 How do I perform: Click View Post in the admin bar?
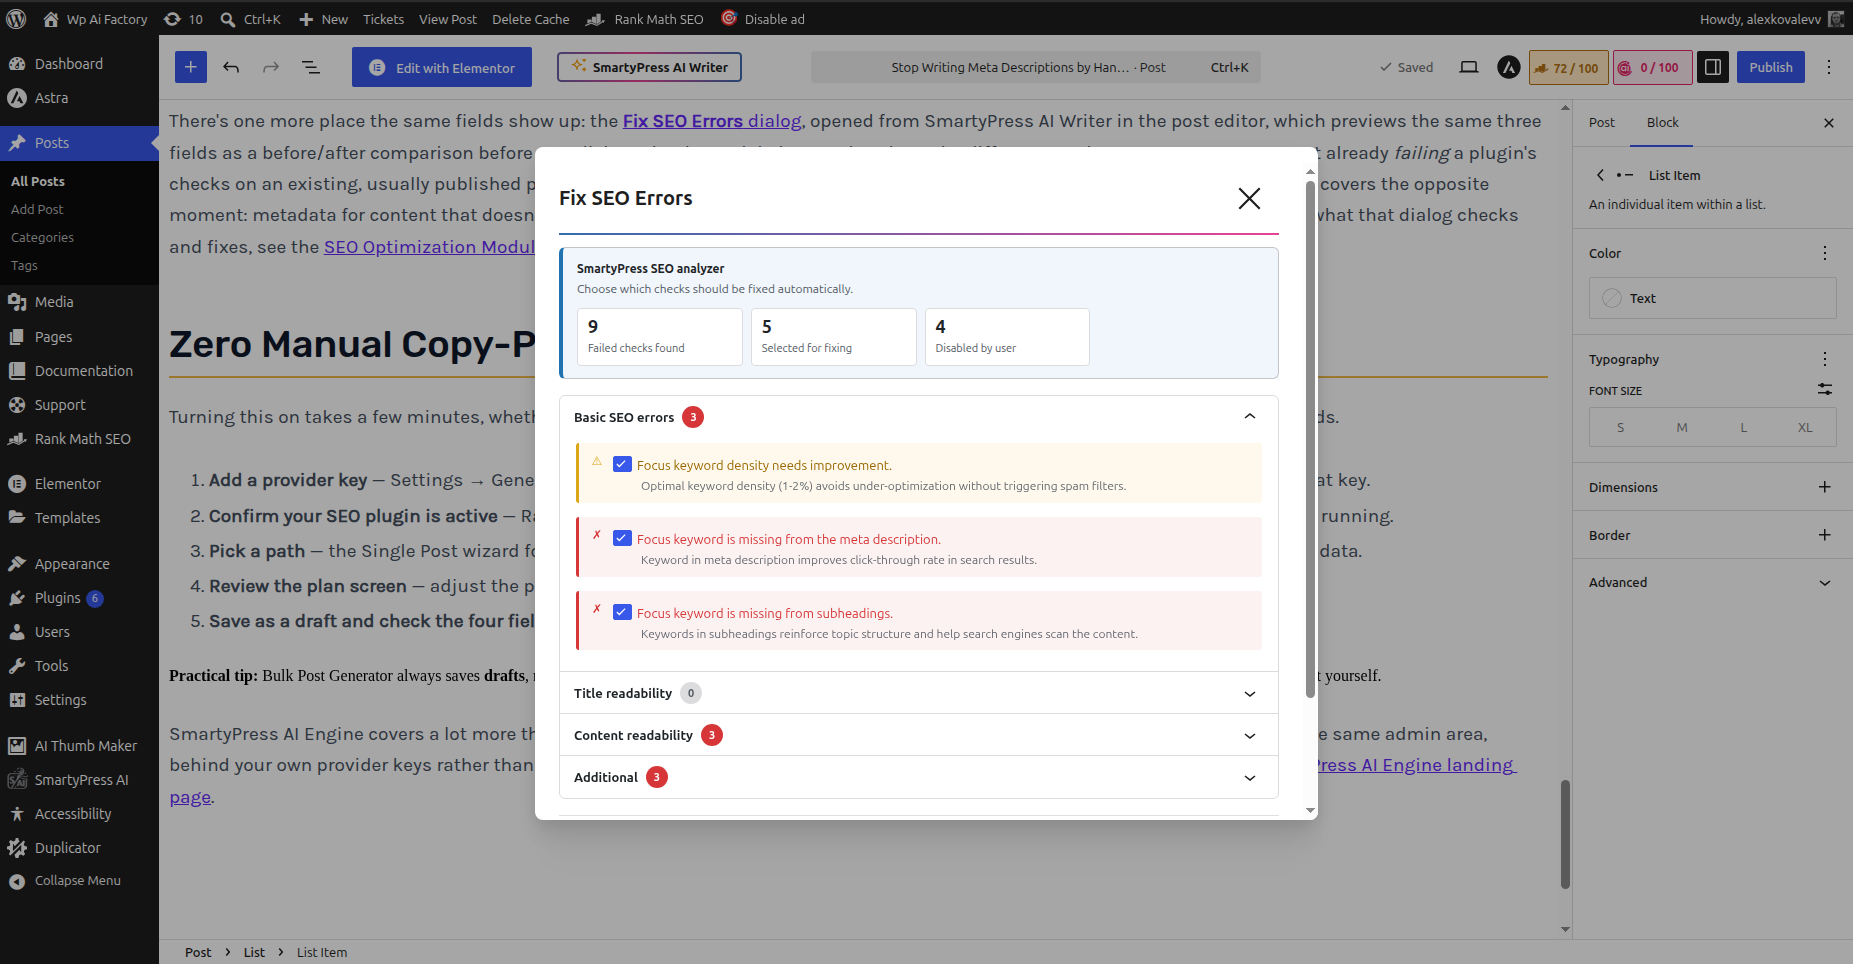click(448, 19)
